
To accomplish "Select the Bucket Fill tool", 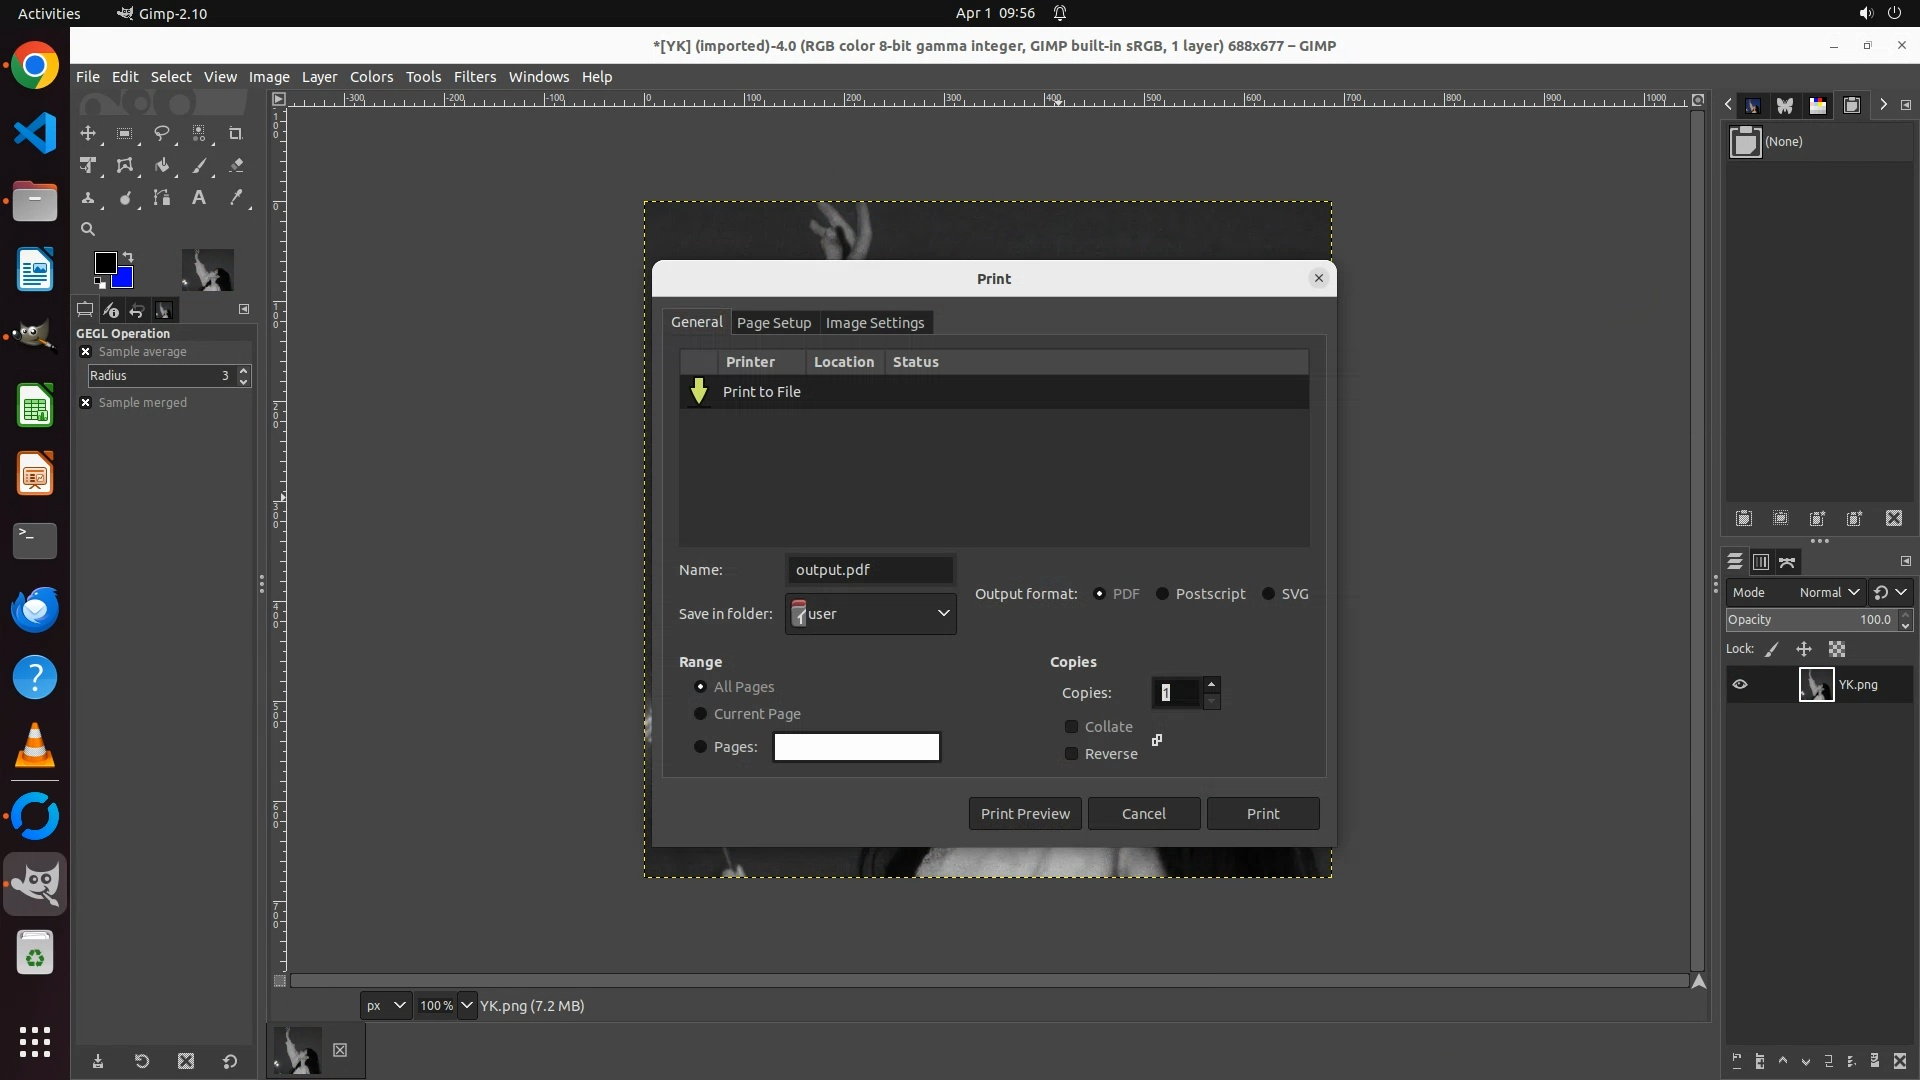I will [x=161, y=166].
